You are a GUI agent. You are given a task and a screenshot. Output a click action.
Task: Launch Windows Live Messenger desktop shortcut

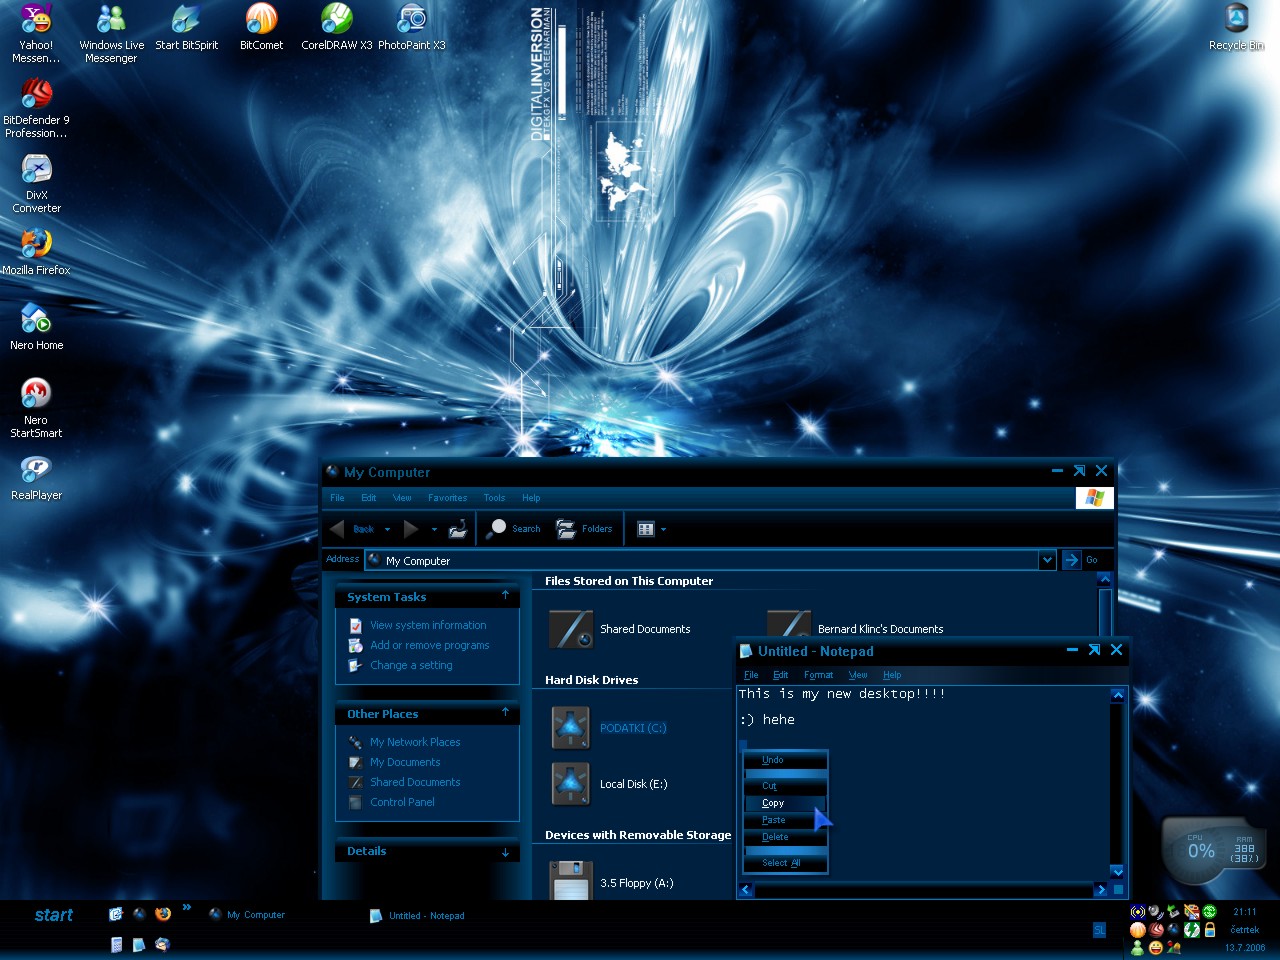pyautogui.click(x=111, y=33)
